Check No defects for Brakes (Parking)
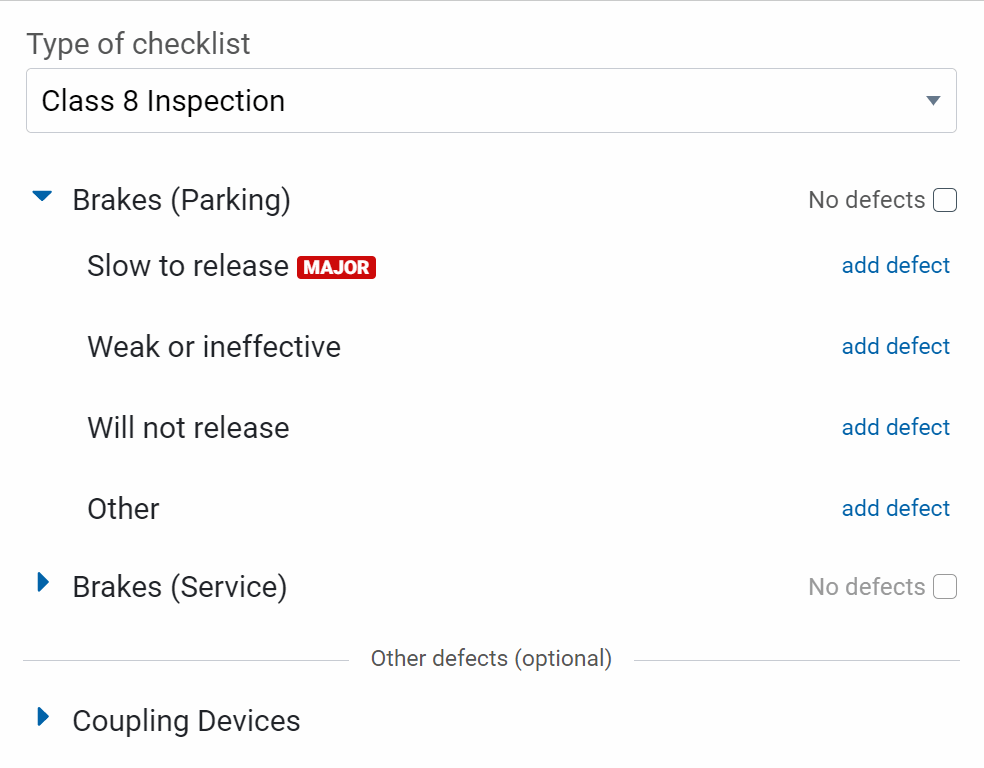Image resolution: width=984 pixels, height=768 pixels. pos(945,201)
